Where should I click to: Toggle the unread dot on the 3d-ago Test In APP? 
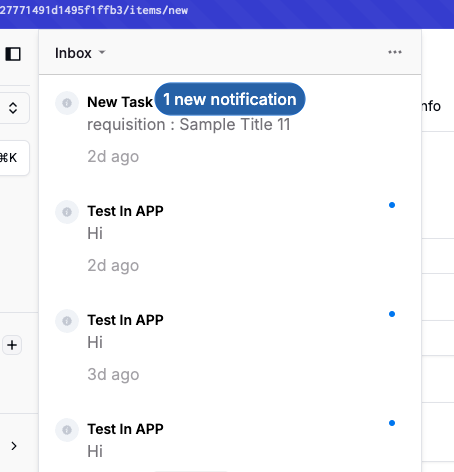point(392,314)
